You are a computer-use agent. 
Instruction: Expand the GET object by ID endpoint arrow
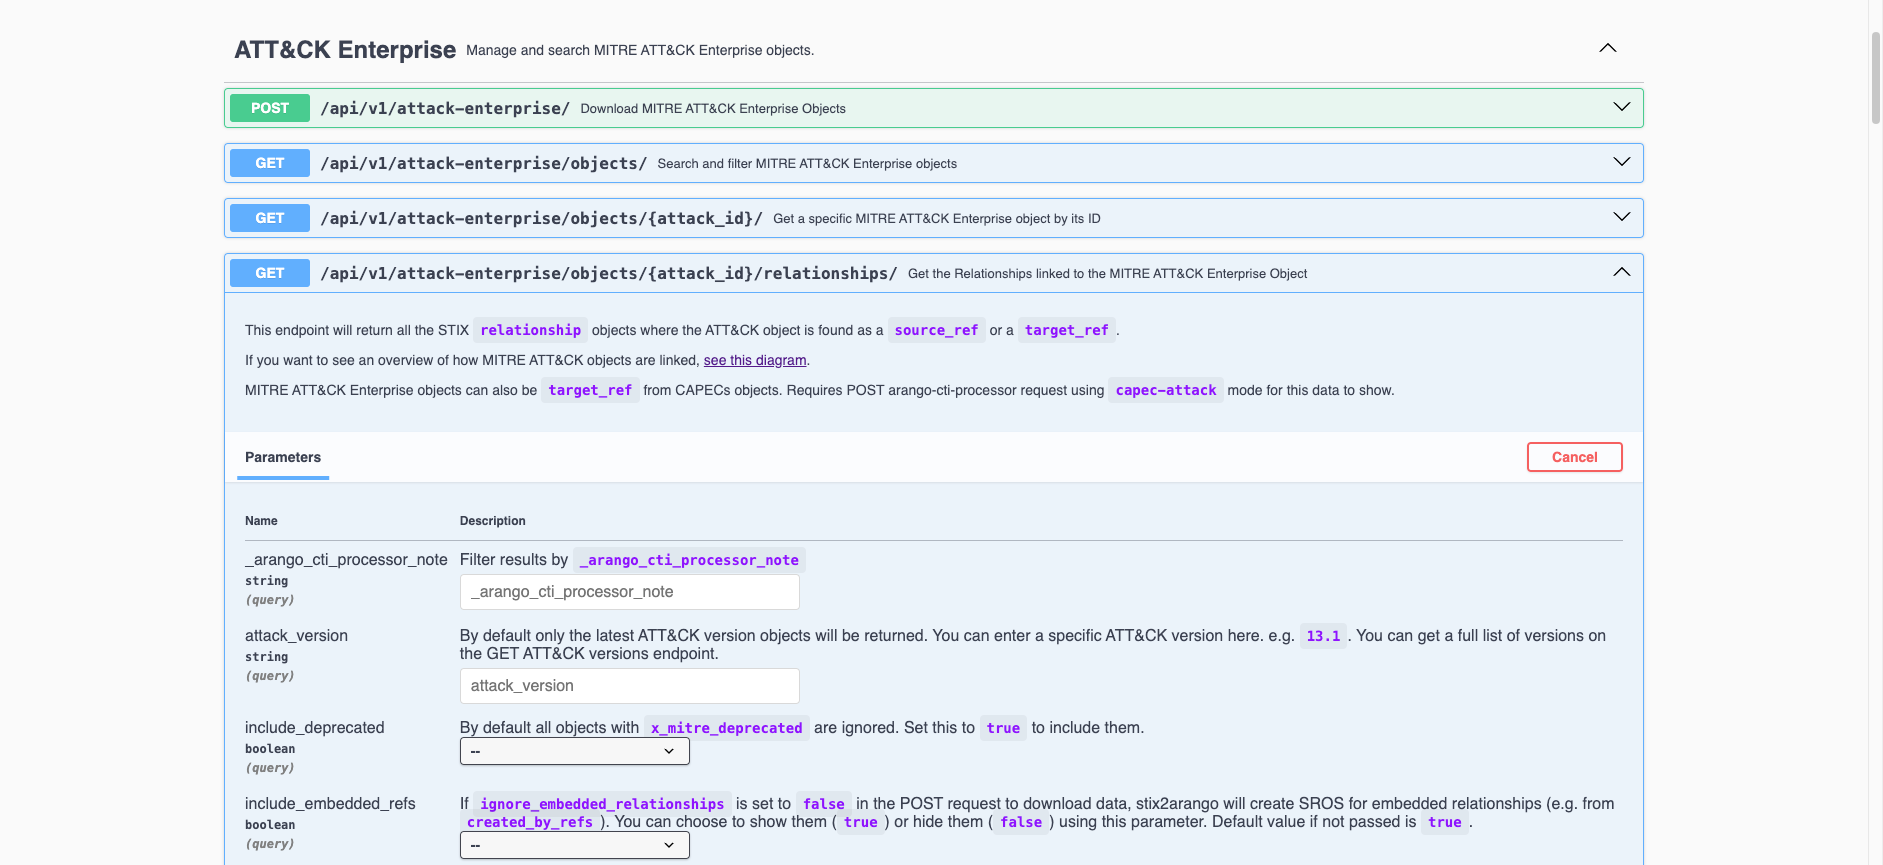click(x=1621, y=217)
